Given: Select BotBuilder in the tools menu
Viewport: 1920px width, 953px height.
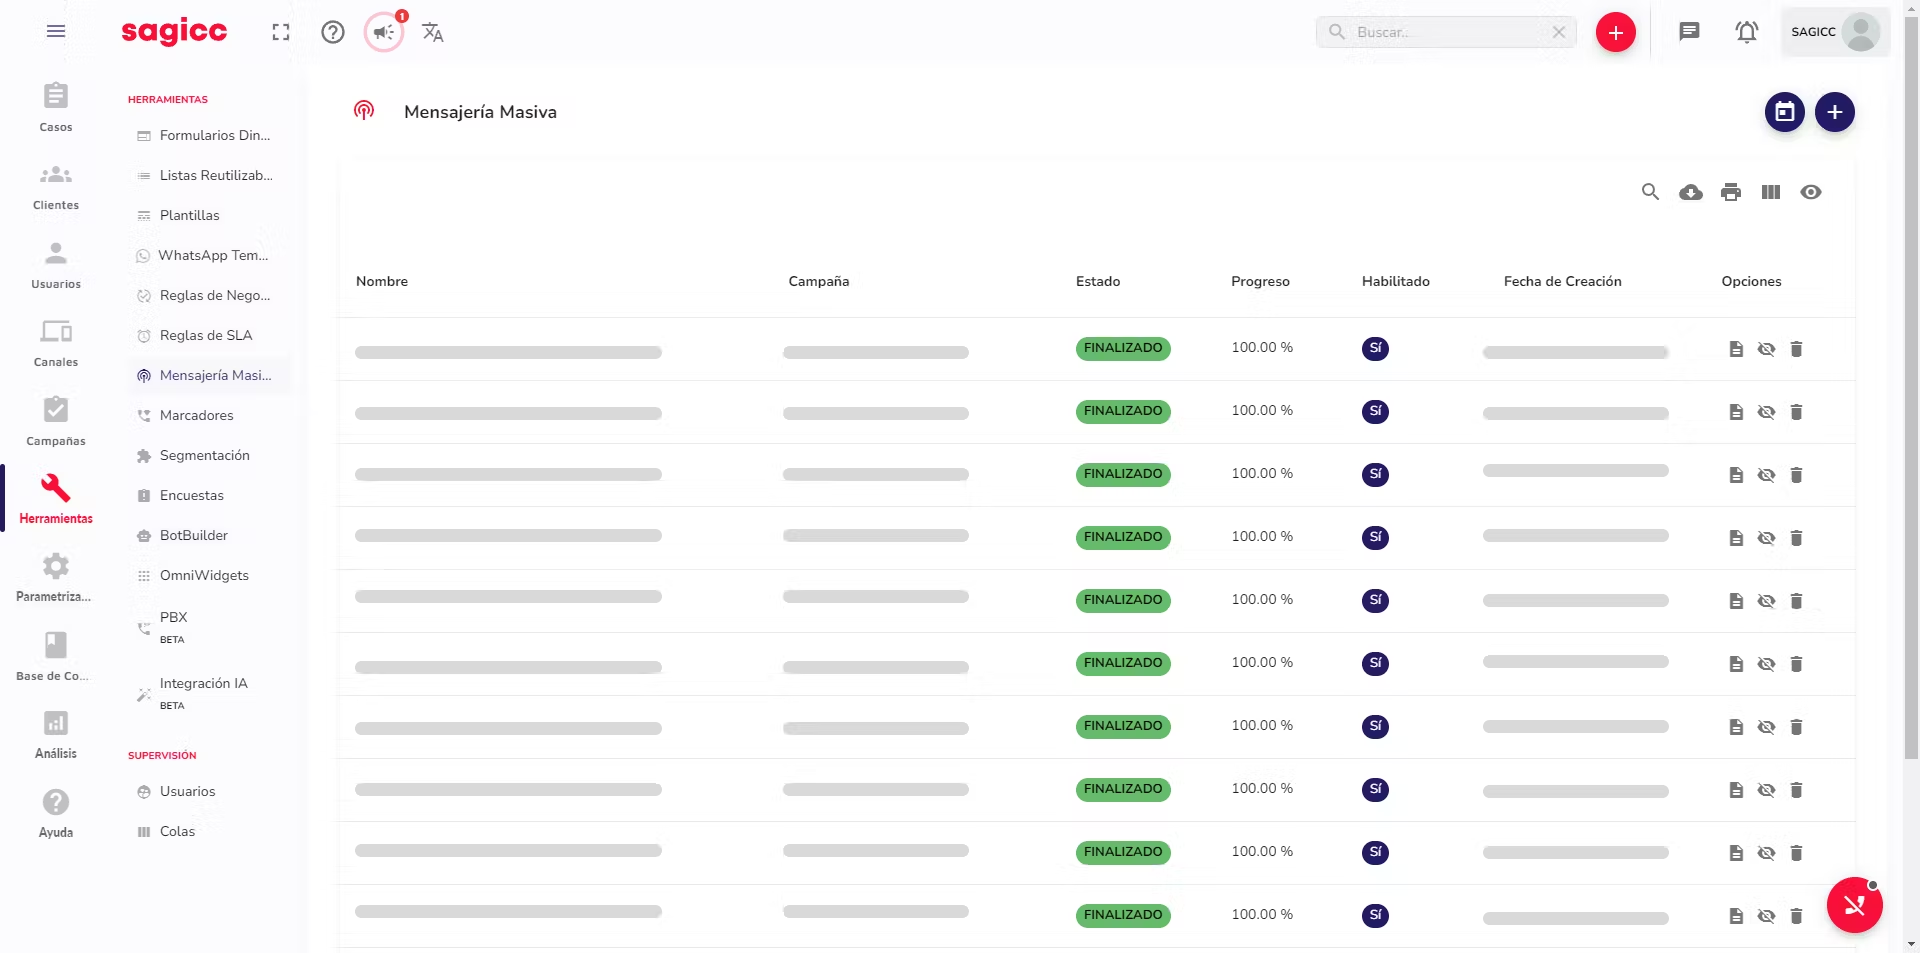Looking at the screenshot, I should (194, 535).
